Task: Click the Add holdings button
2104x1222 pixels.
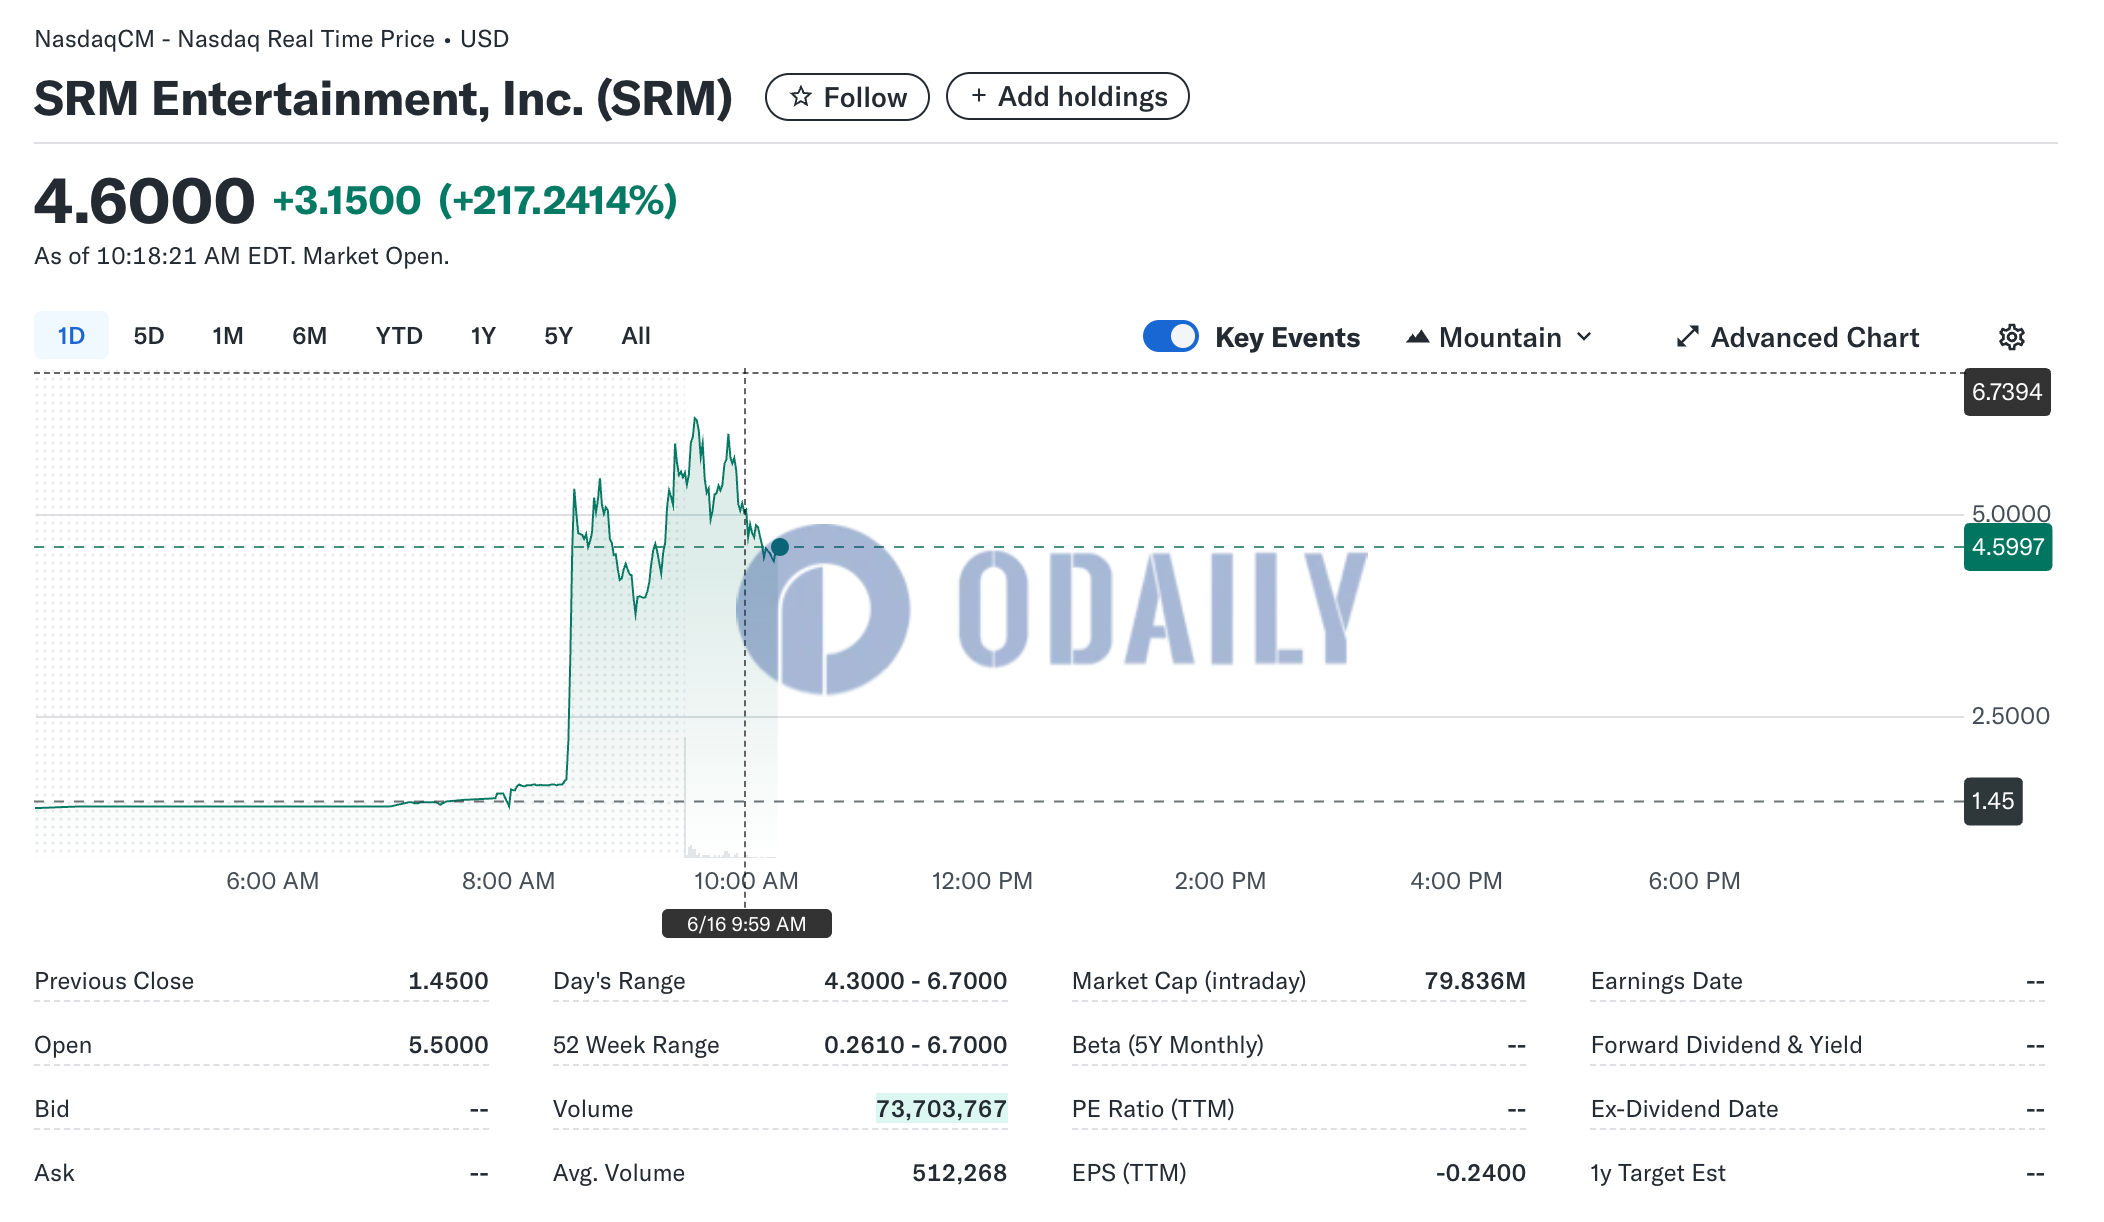Action: pos(1067,96)
